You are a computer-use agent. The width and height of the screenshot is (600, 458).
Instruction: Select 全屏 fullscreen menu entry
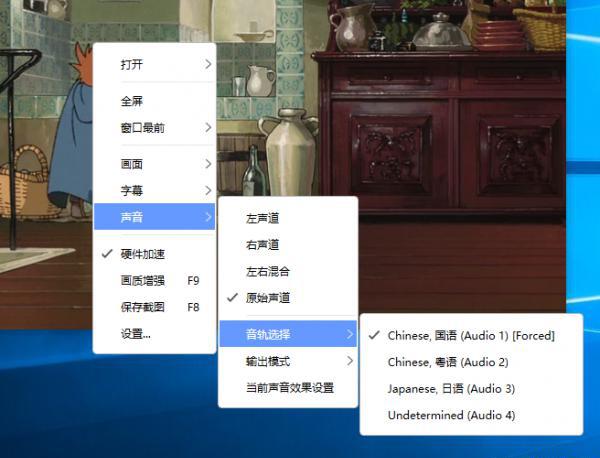pyautogui.click(x=155, y=101)
